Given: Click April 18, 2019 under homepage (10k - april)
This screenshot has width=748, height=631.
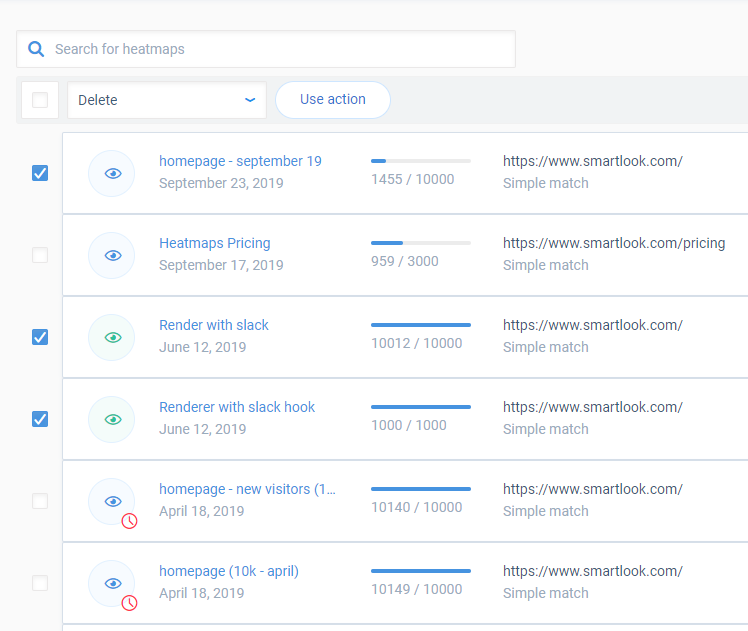Looking at the screenshot, I should [201, 593].
